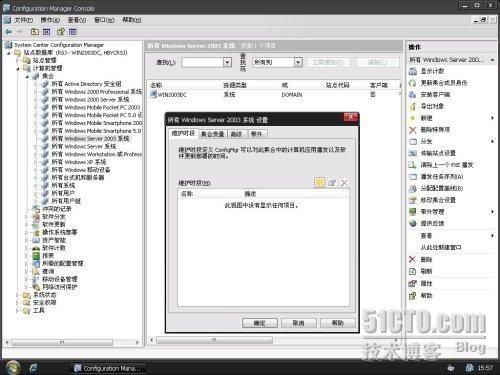The height and width of the screenshot is (375, 500).
Task: Select 网络访问保护 node in tree
Action: pos(59,287)
